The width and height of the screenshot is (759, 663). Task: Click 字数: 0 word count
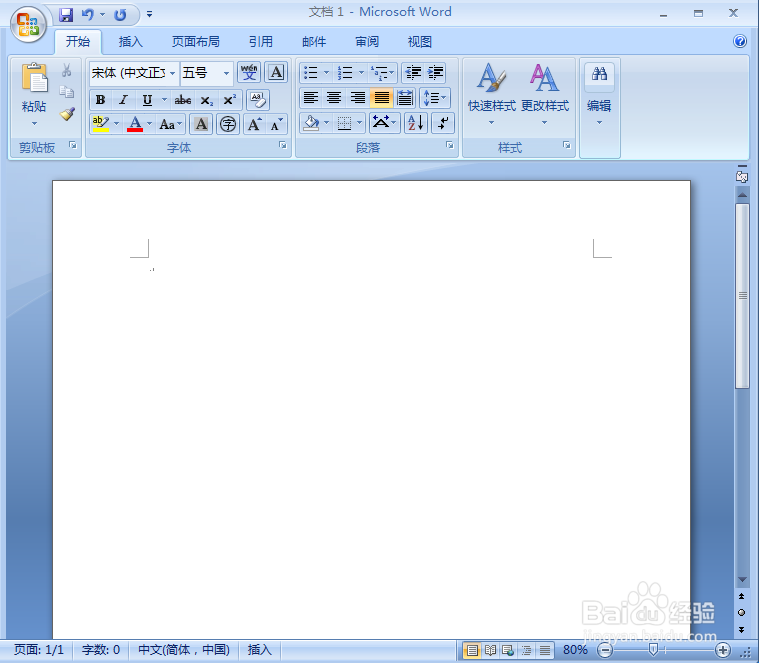tap(101, 650)
